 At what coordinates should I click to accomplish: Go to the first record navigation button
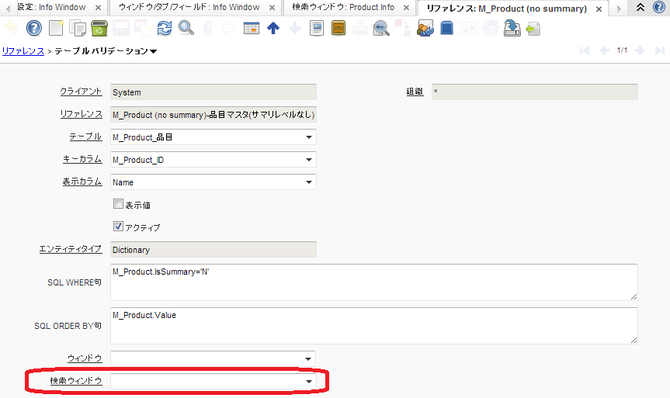tap(585, 51)
